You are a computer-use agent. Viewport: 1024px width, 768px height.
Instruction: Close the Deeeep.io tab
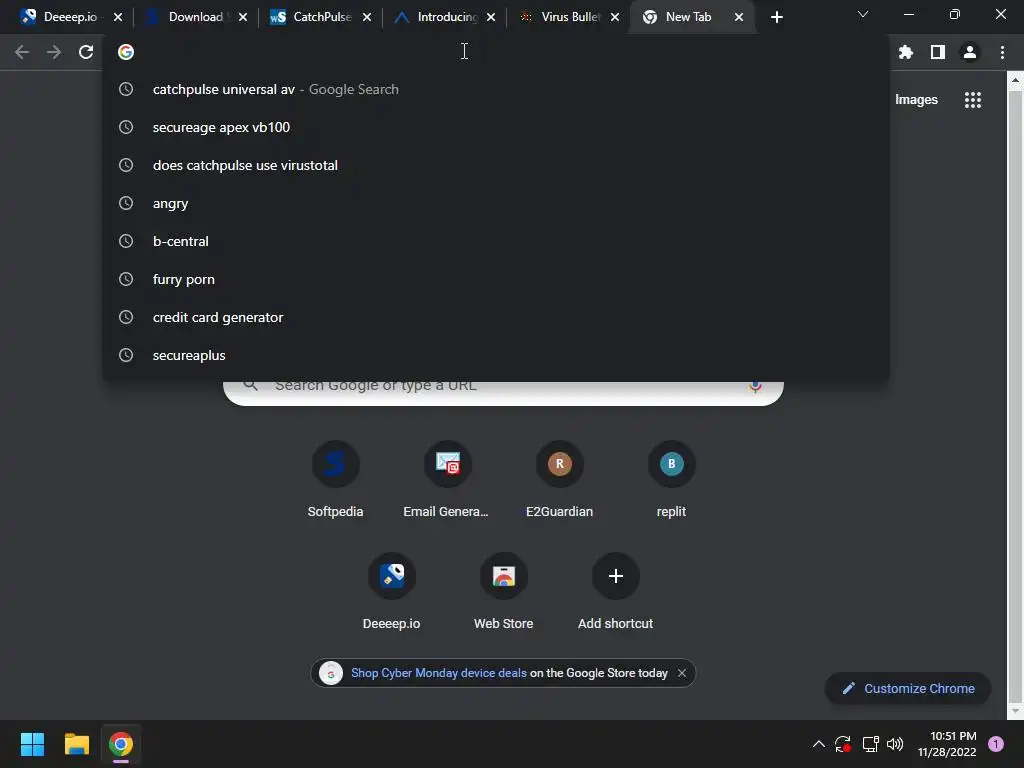tap(118, 17)
